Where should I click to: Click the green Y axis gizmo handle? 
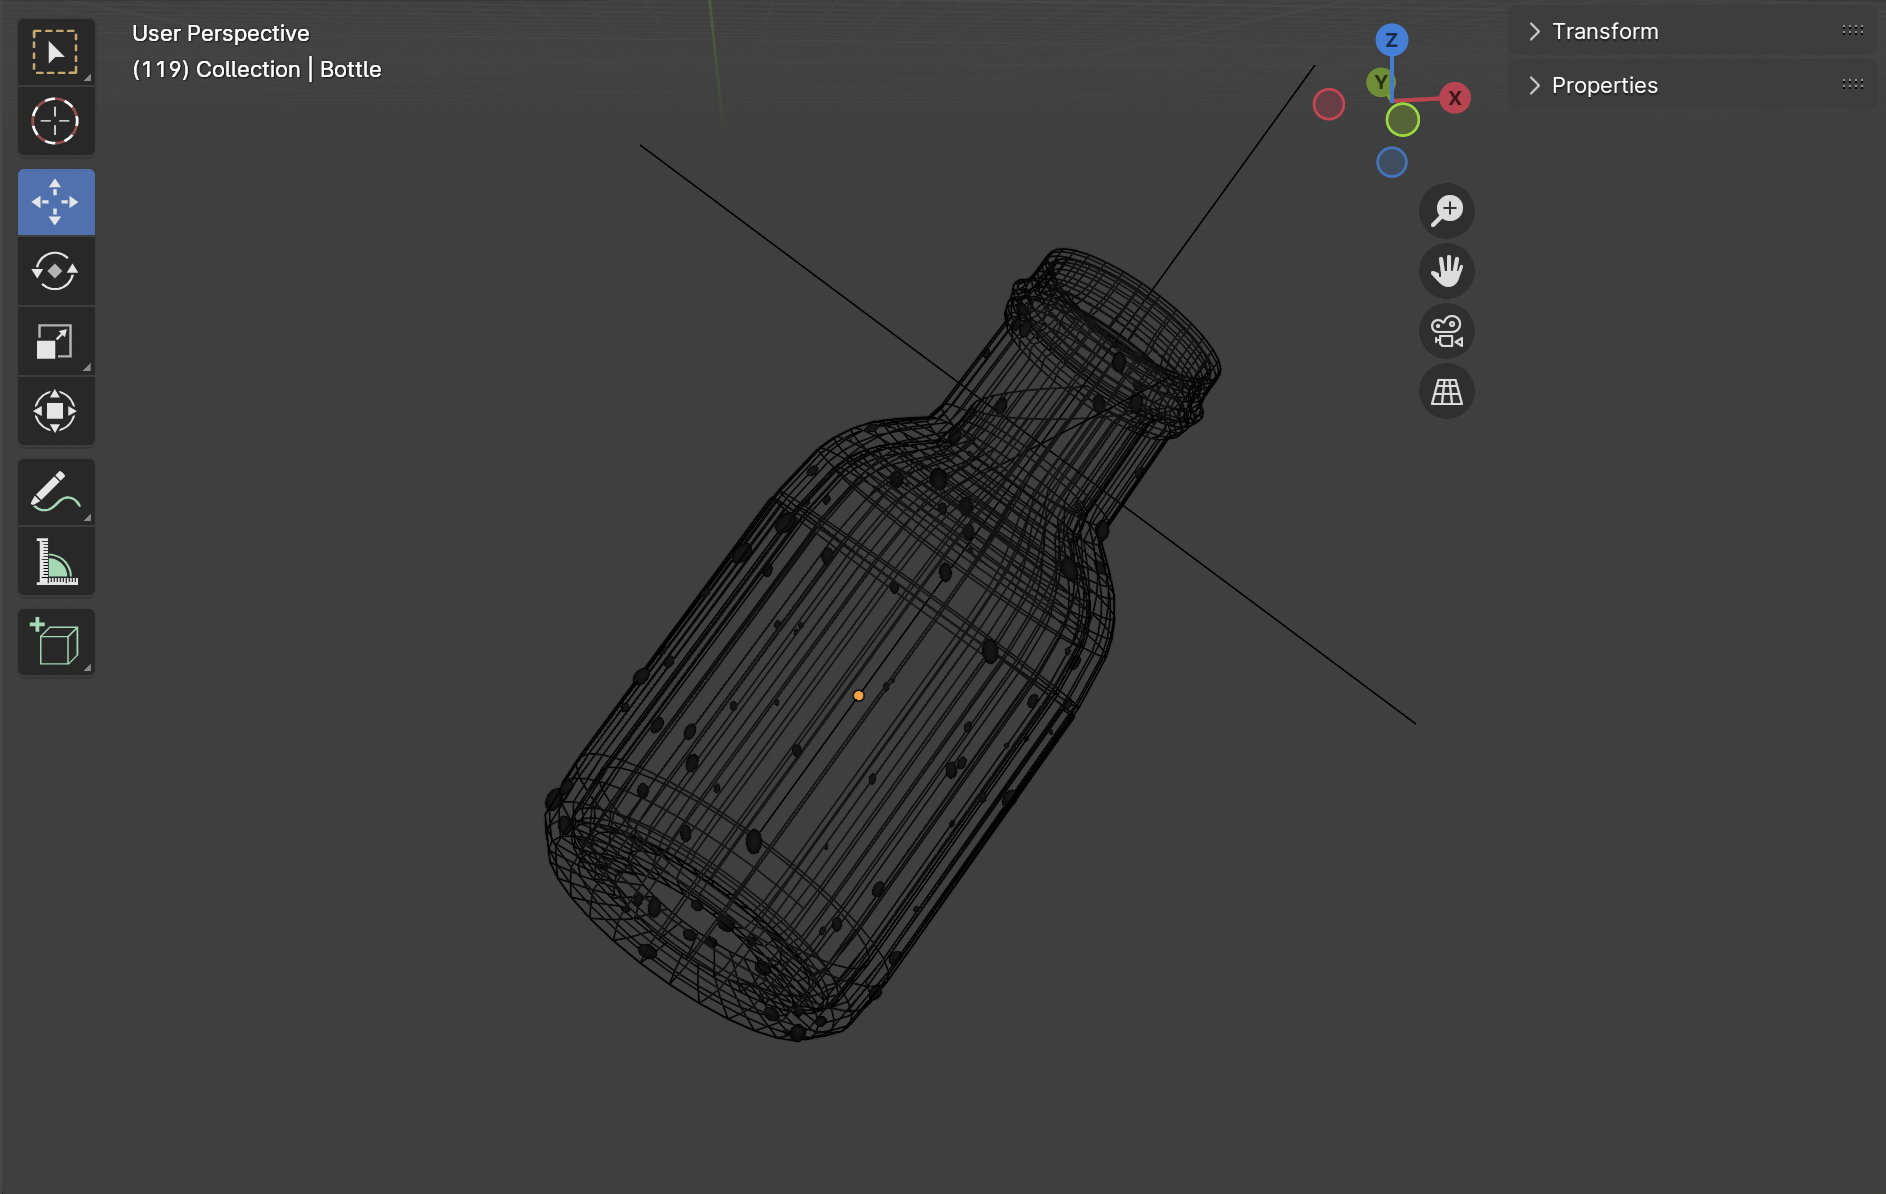pos(1380,82)
